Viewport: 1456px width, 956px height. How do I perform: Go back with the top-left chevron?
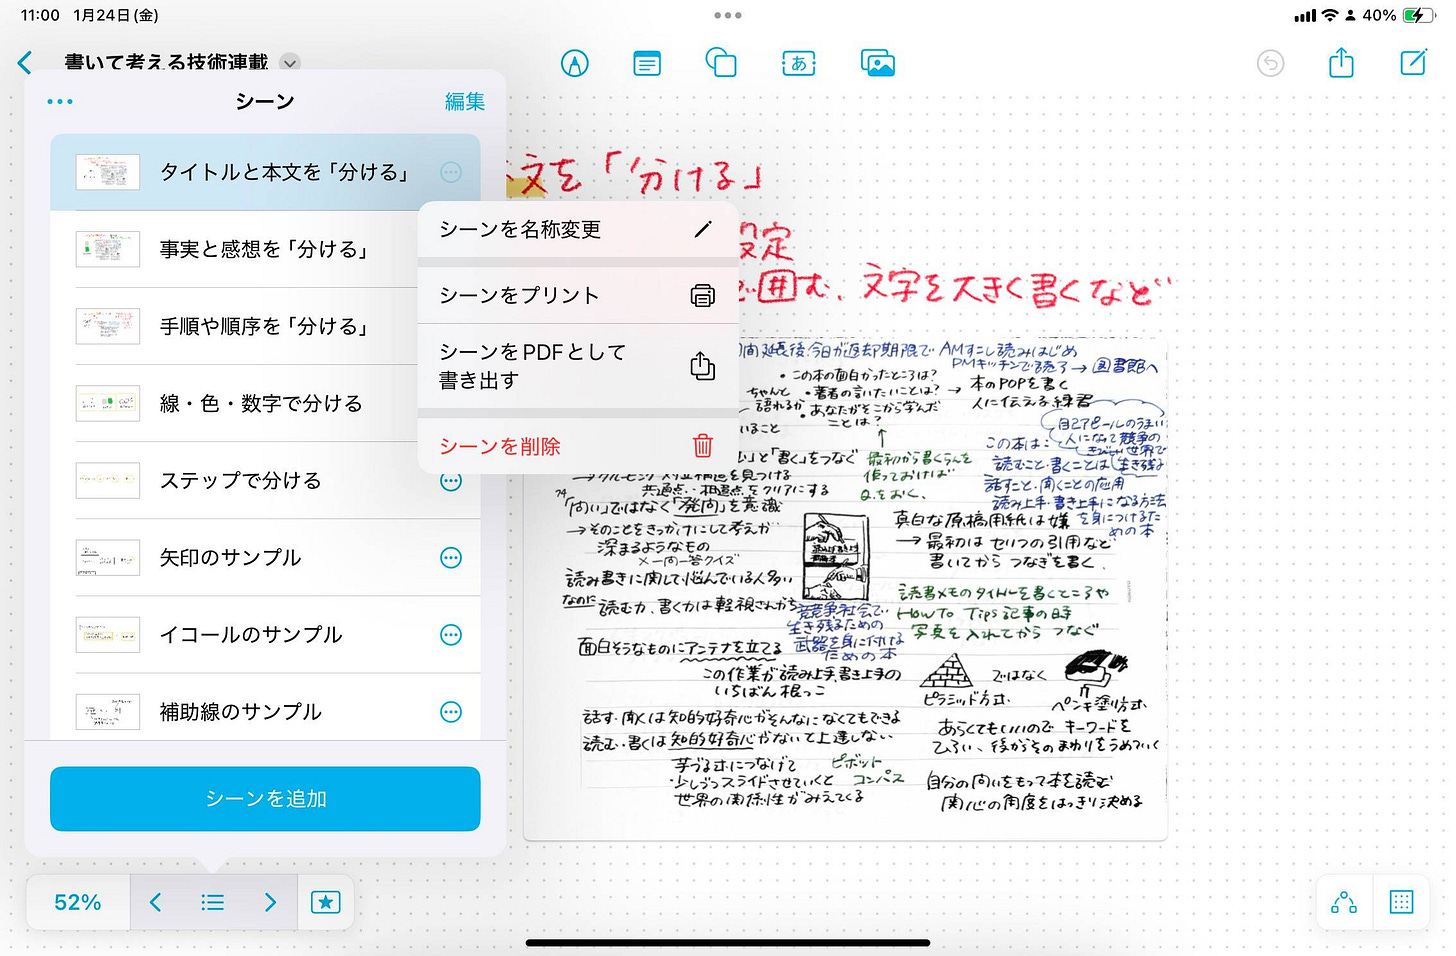[25, 62]
